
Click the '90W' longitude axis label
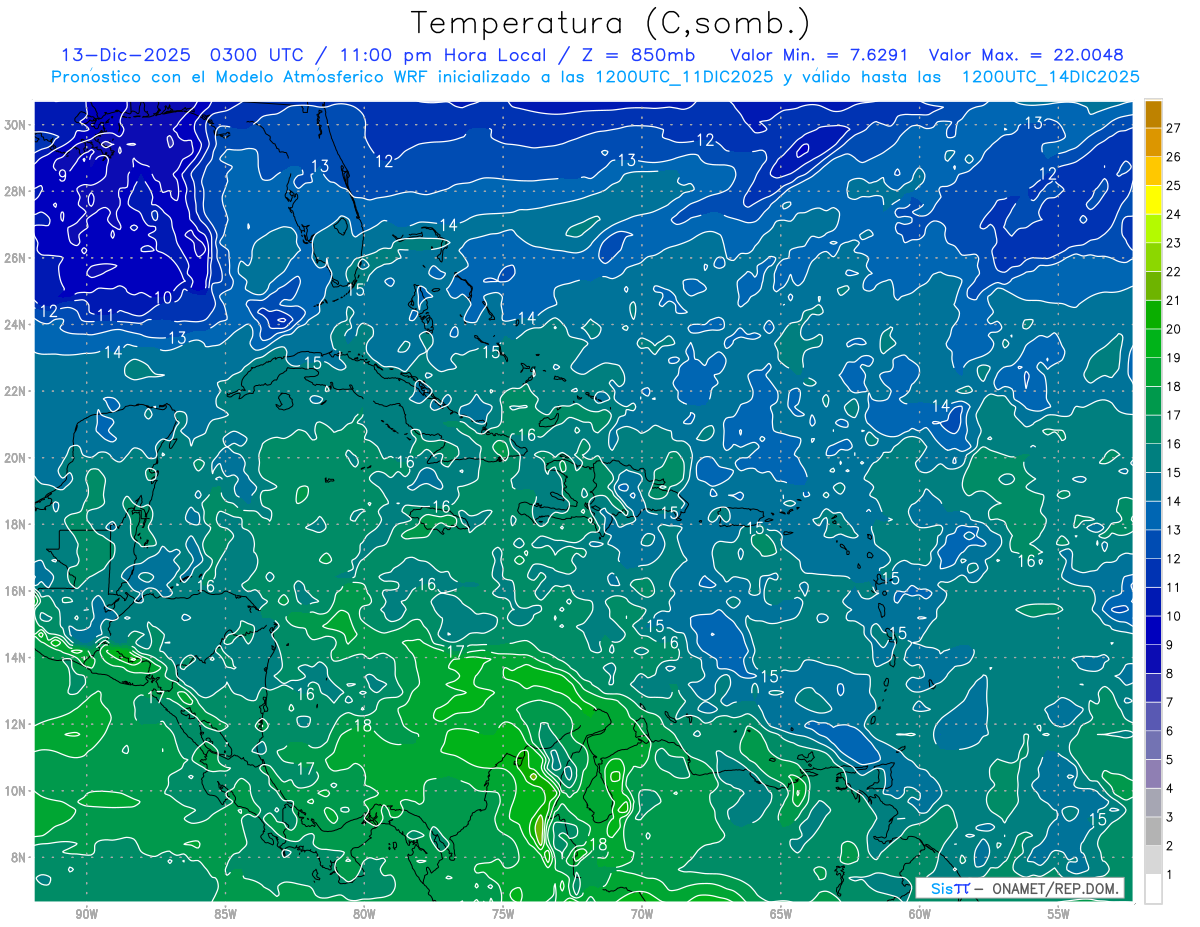(x=87, y=914)
